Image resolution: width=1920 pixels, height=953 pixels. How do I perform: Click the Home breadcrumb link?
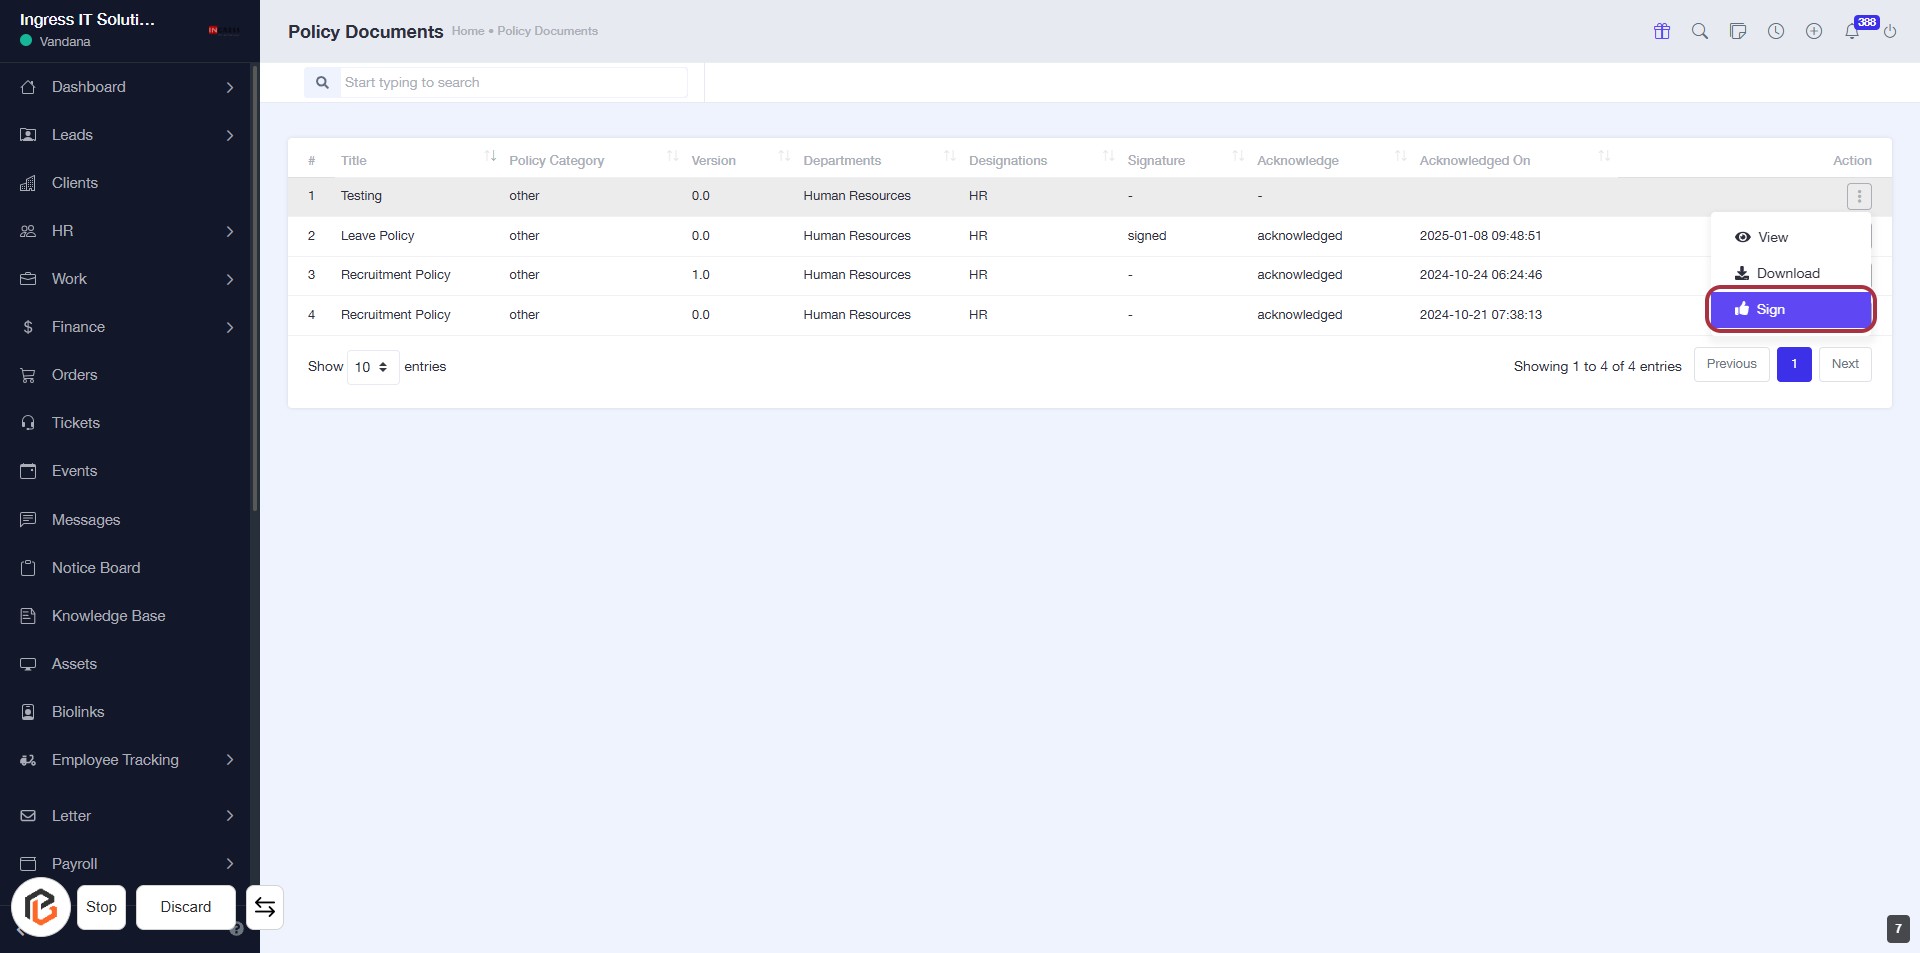click(x=467, y=31)
